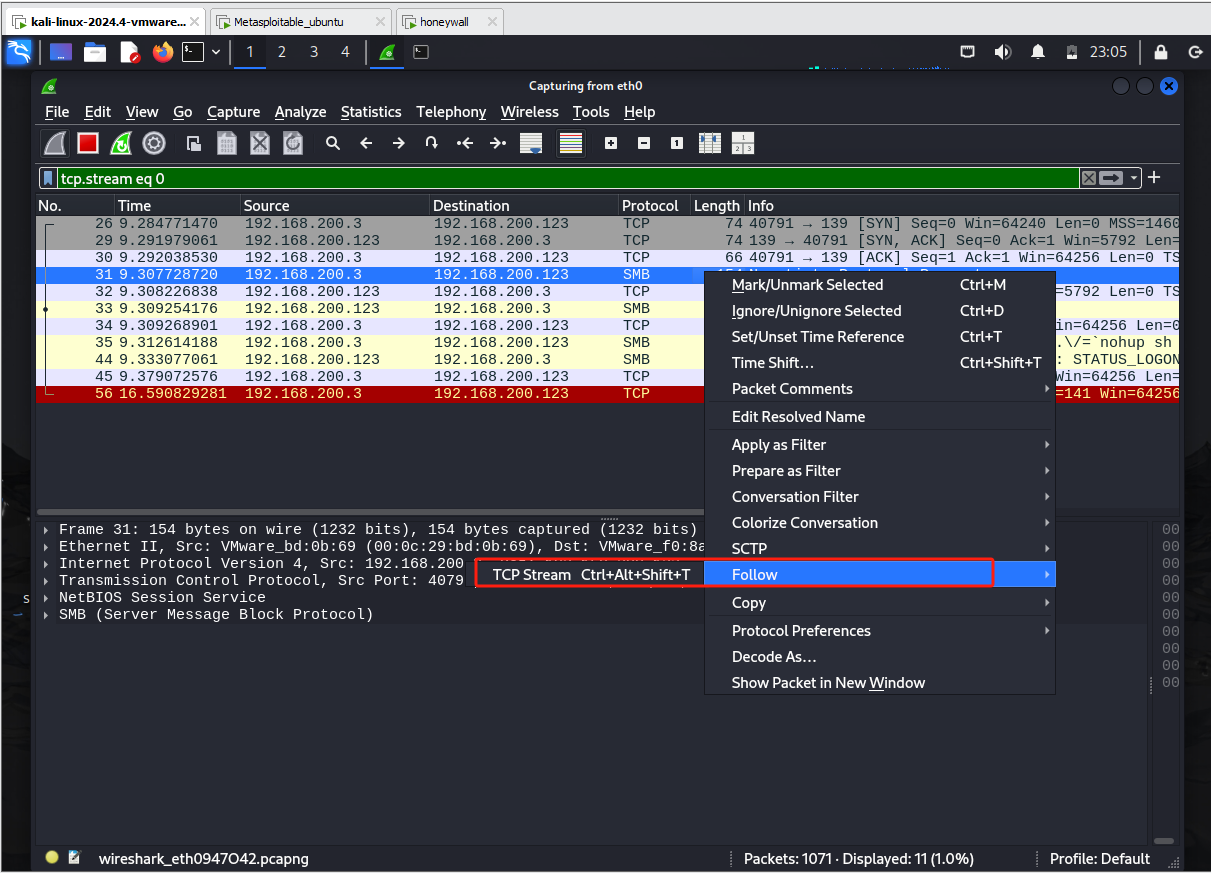
Task: Select packet number 56 row
Action: click(x=608, y=394)
